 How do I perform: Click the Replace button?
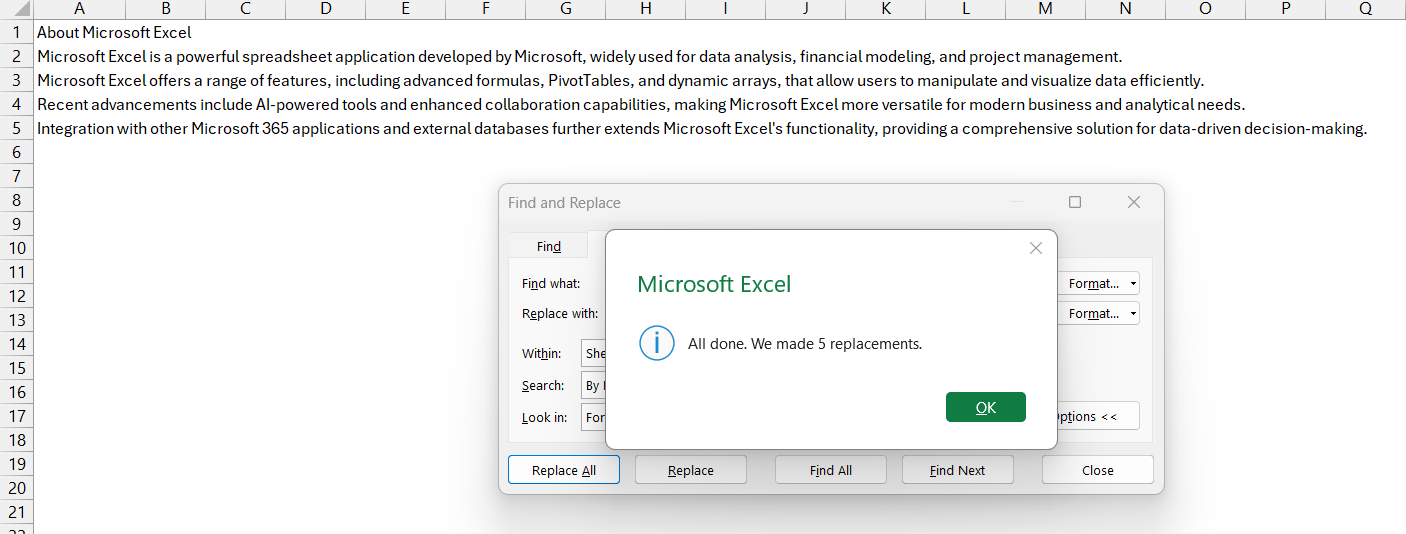pyautogui.click(x=691, y=470)
